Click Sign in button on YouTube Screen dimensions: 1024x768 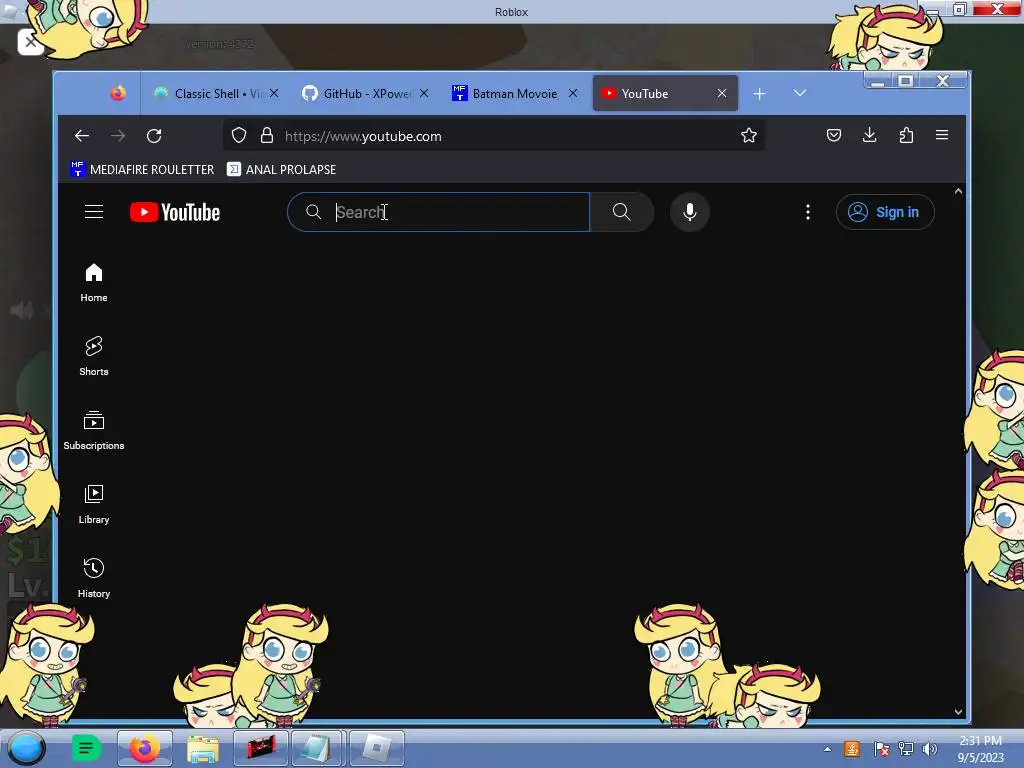[885, 212]
